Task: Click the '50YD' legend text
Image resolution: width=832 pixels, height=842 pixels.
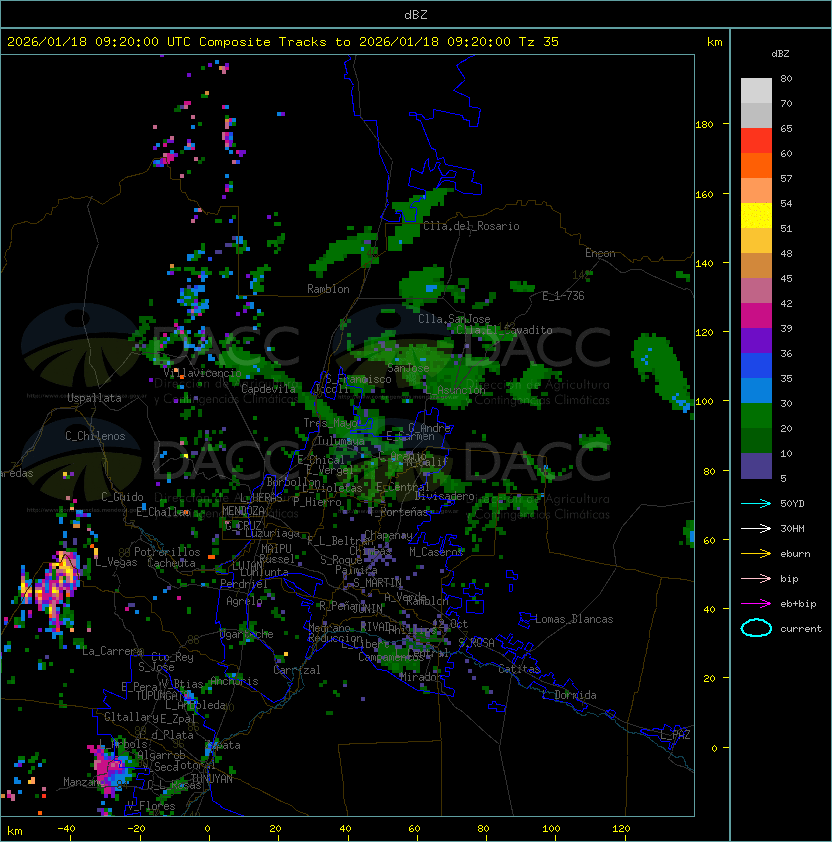Action: tap(792, 503)
